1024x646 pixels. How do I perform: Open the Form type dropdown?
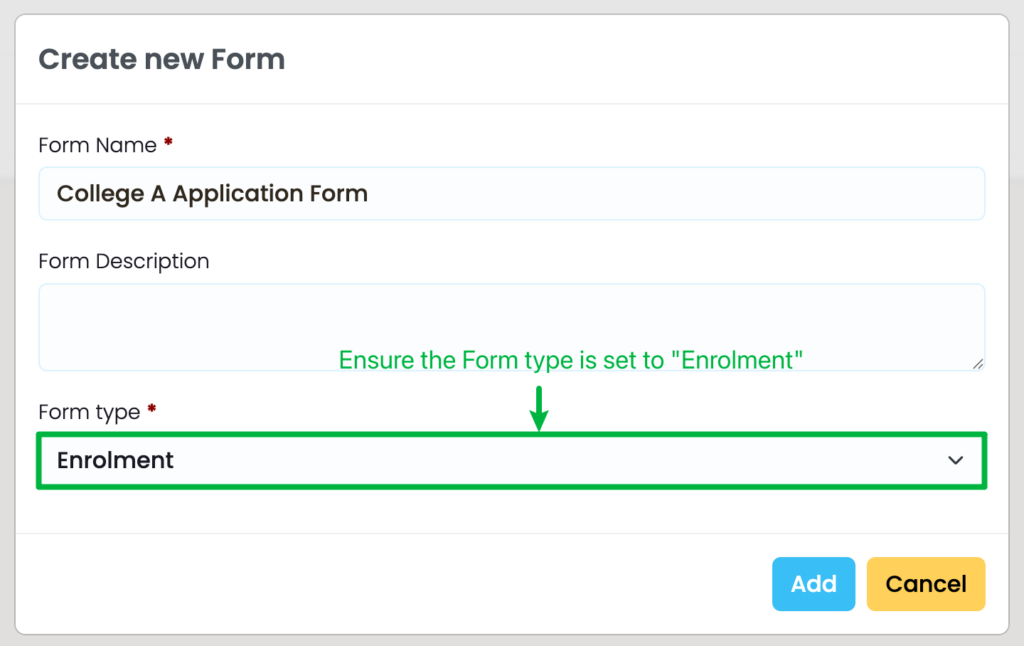(x=510, y=461)
